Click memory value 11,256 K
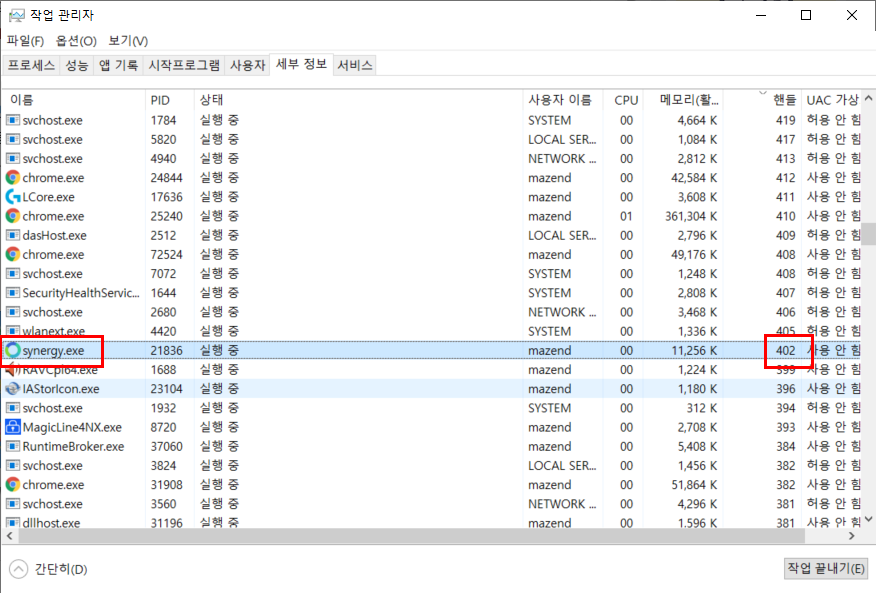 click(694, 350)
